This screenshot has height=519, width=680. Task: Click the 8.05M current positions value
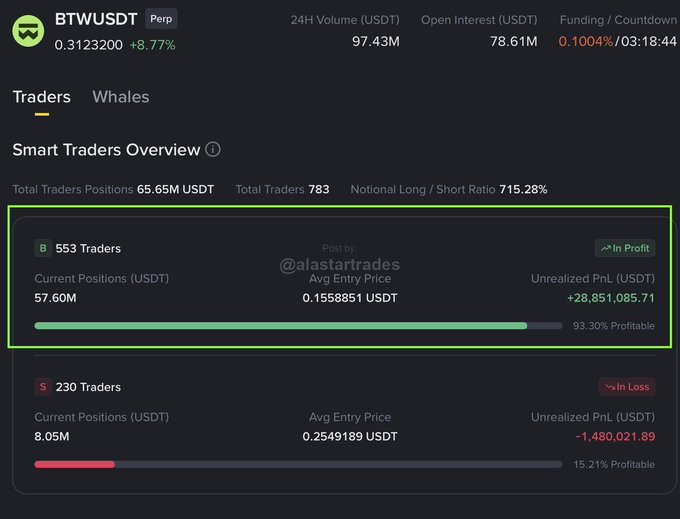tap(52, 436)
